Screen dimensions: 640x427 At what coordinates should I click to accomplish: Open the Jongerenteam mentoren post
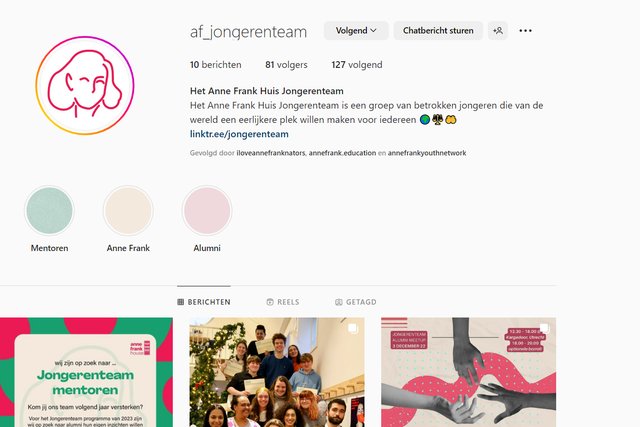(86, 372)
